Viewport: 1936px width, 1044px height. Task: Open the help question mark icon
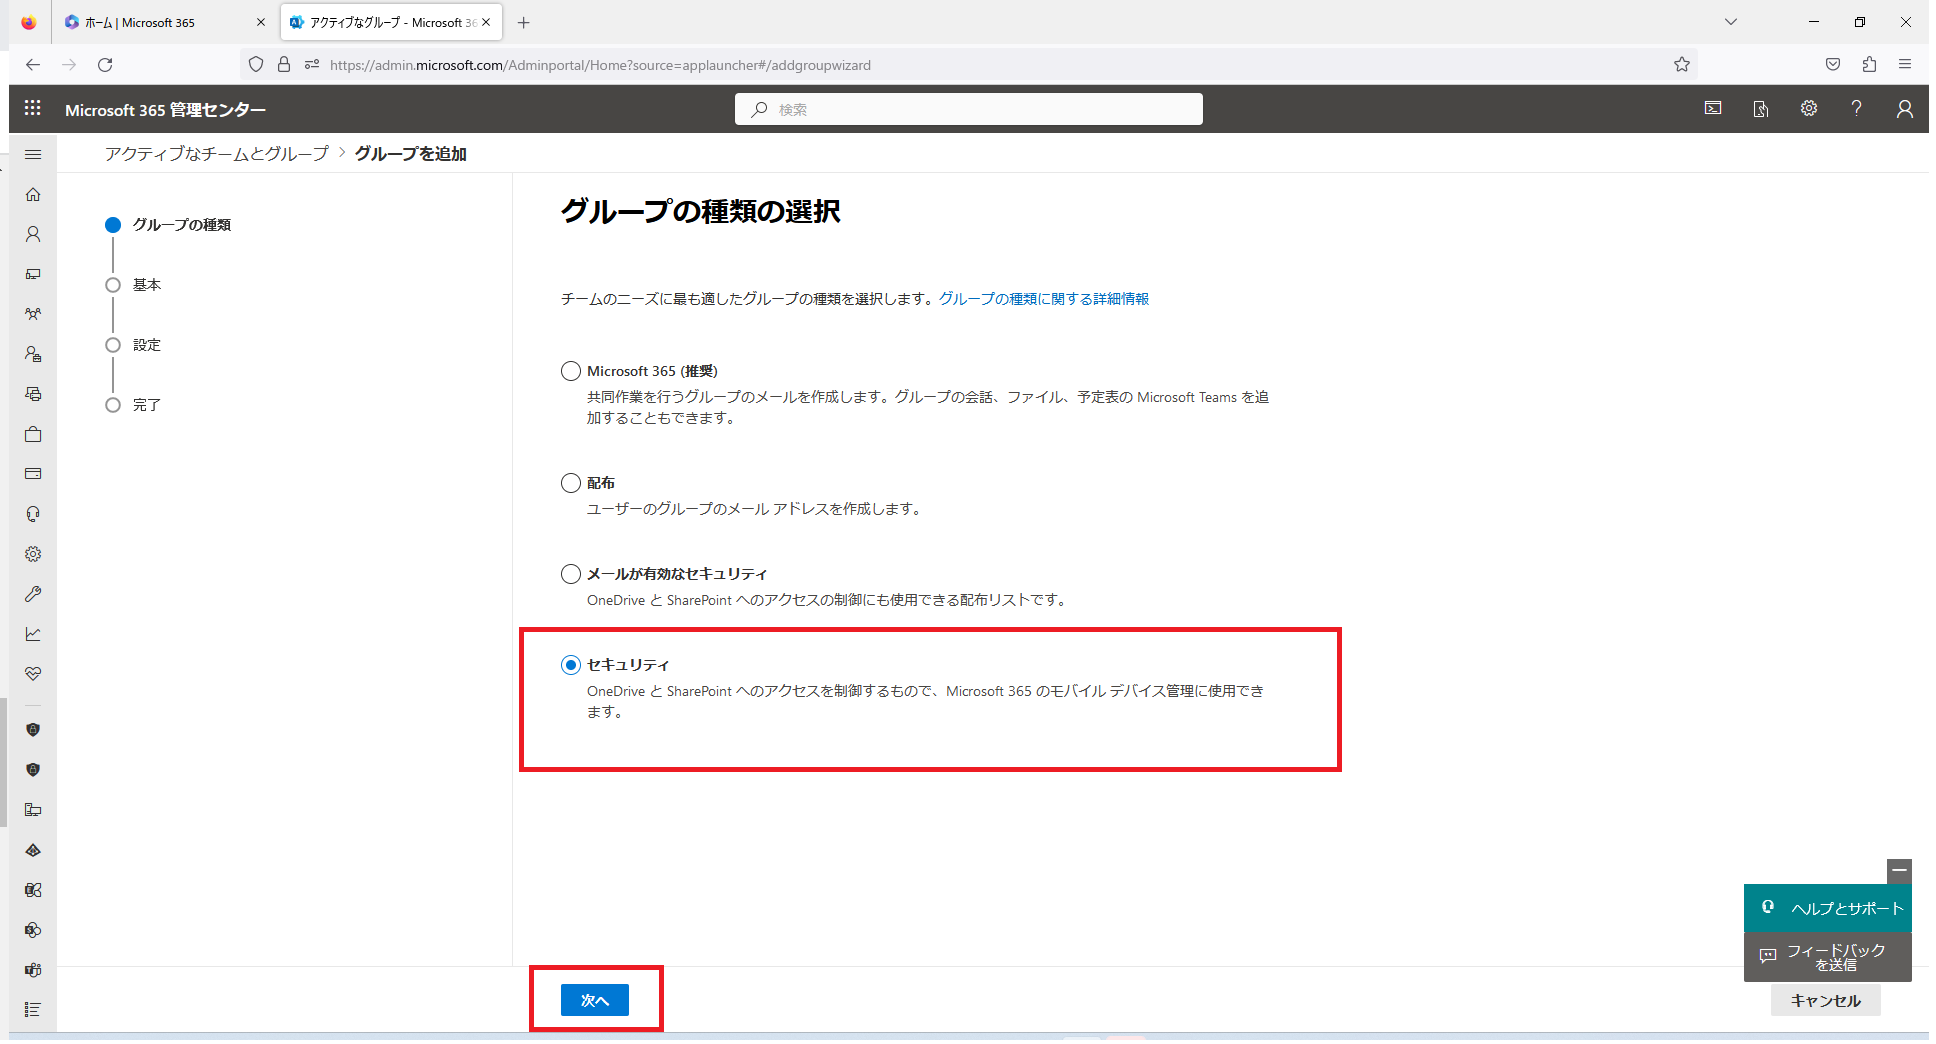(1857, 108)
